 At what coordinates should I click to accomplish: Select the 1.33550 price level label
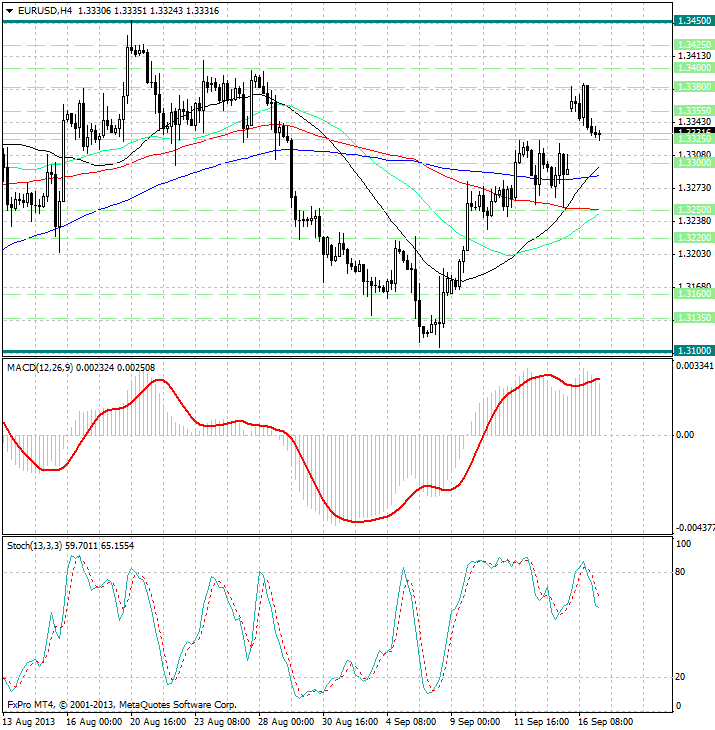pyautogui.click(x=694, y=111)
